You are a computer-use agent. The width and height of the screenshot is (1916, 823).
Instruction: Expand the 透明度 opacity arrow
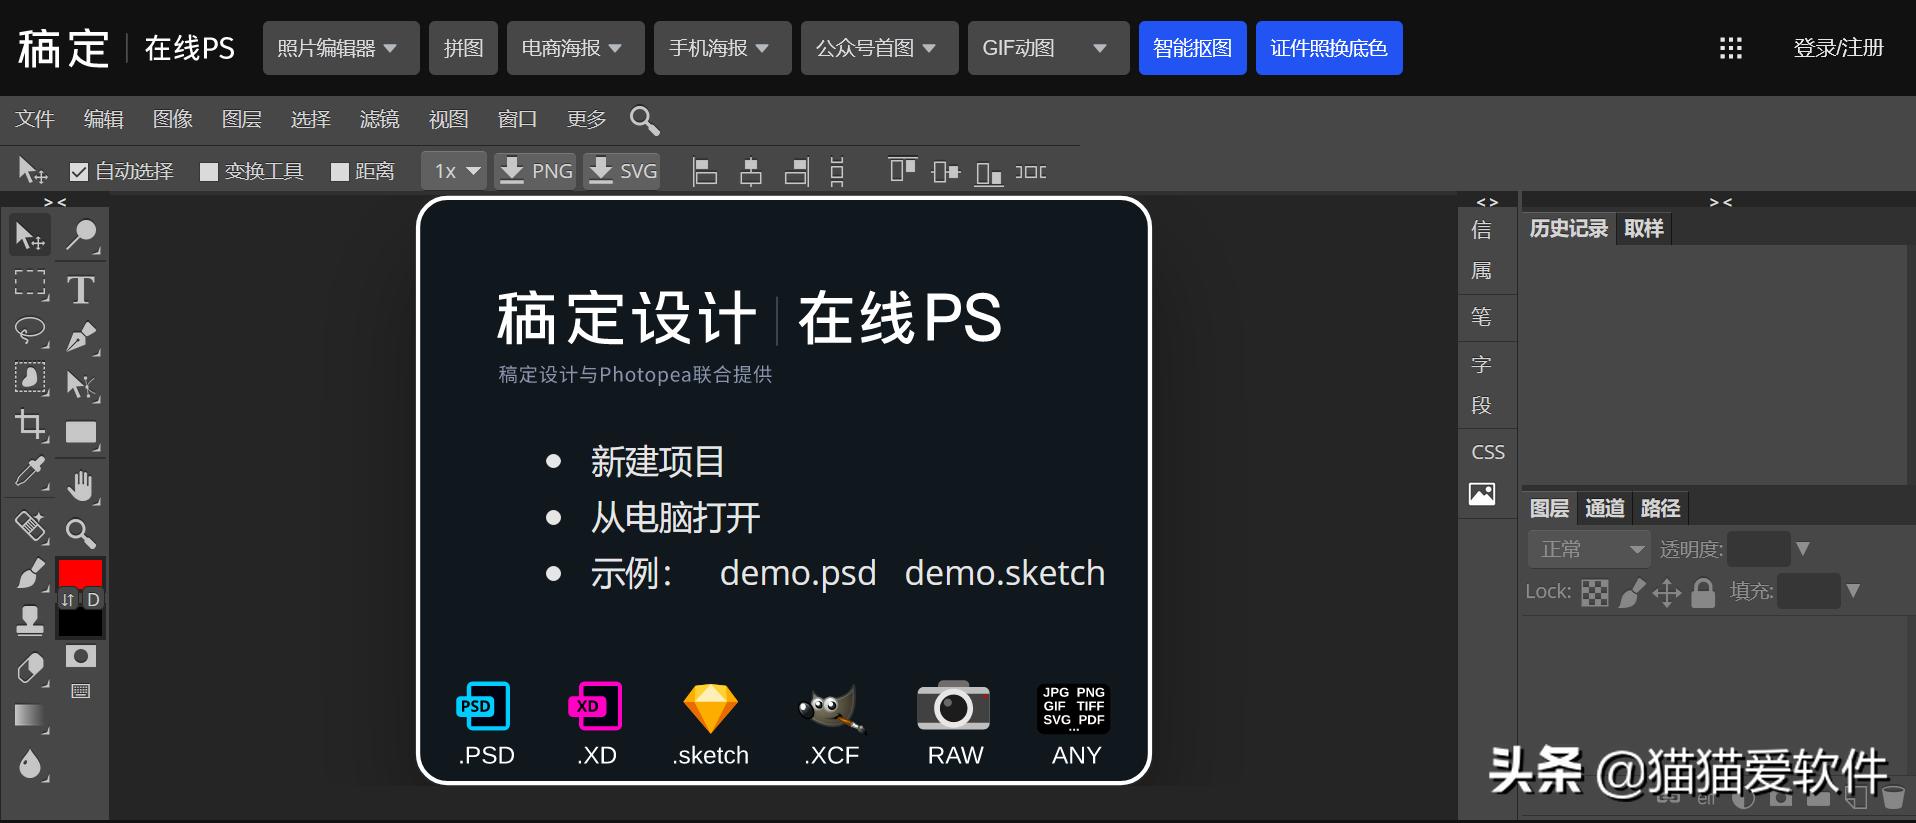pyautogui.click(x=1803, y=549)
